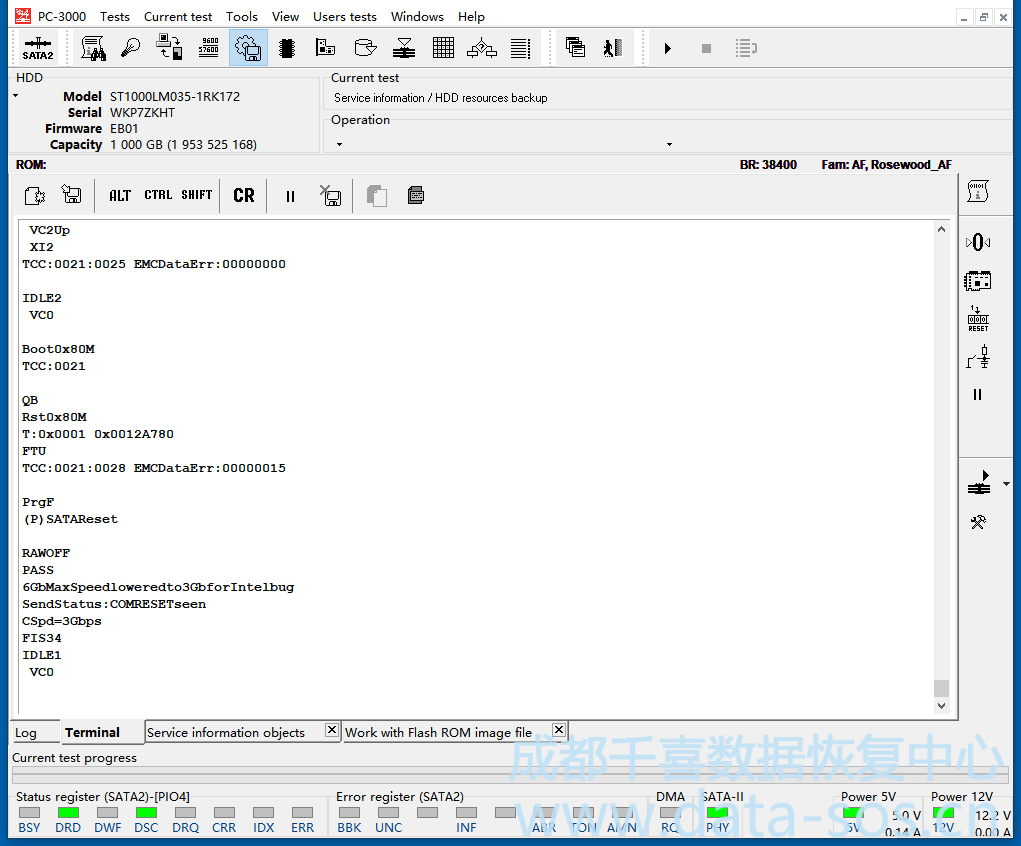Open the Users tests menu
This screenshot has width=1021, height=846.
(x=344, y=16)
